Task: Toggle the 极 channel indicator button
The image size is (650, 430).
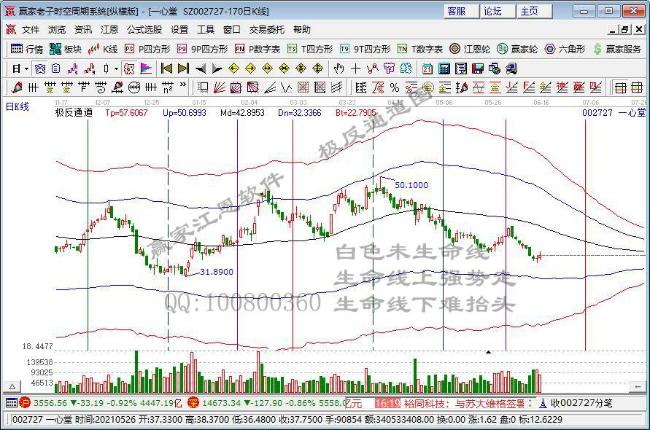Action: [x=129, y=68]
